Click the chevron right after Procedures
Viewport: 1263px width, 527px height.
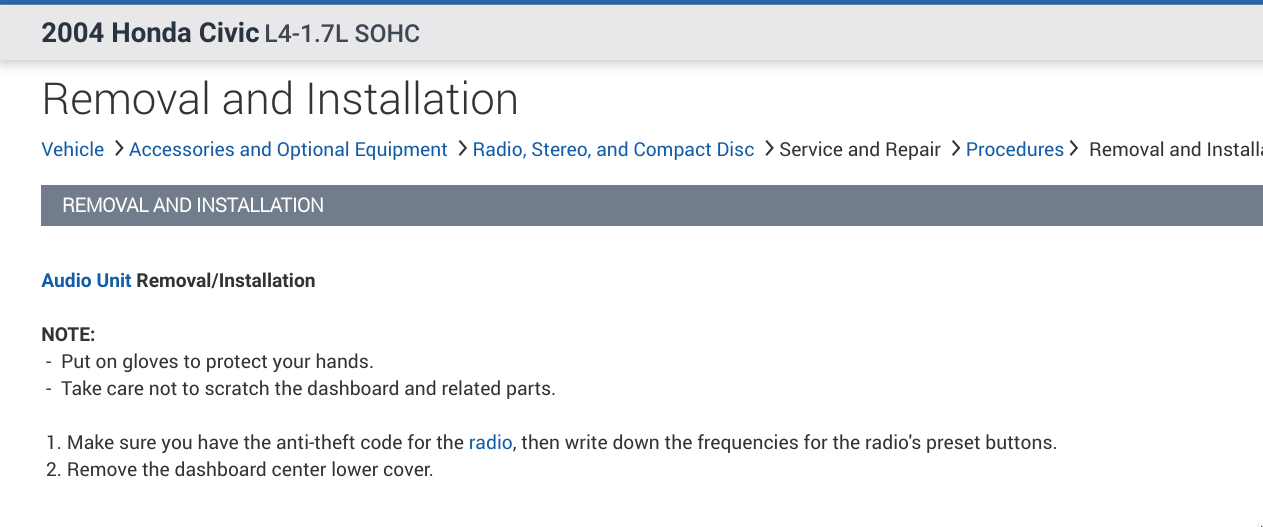(x=1075, y=149)
